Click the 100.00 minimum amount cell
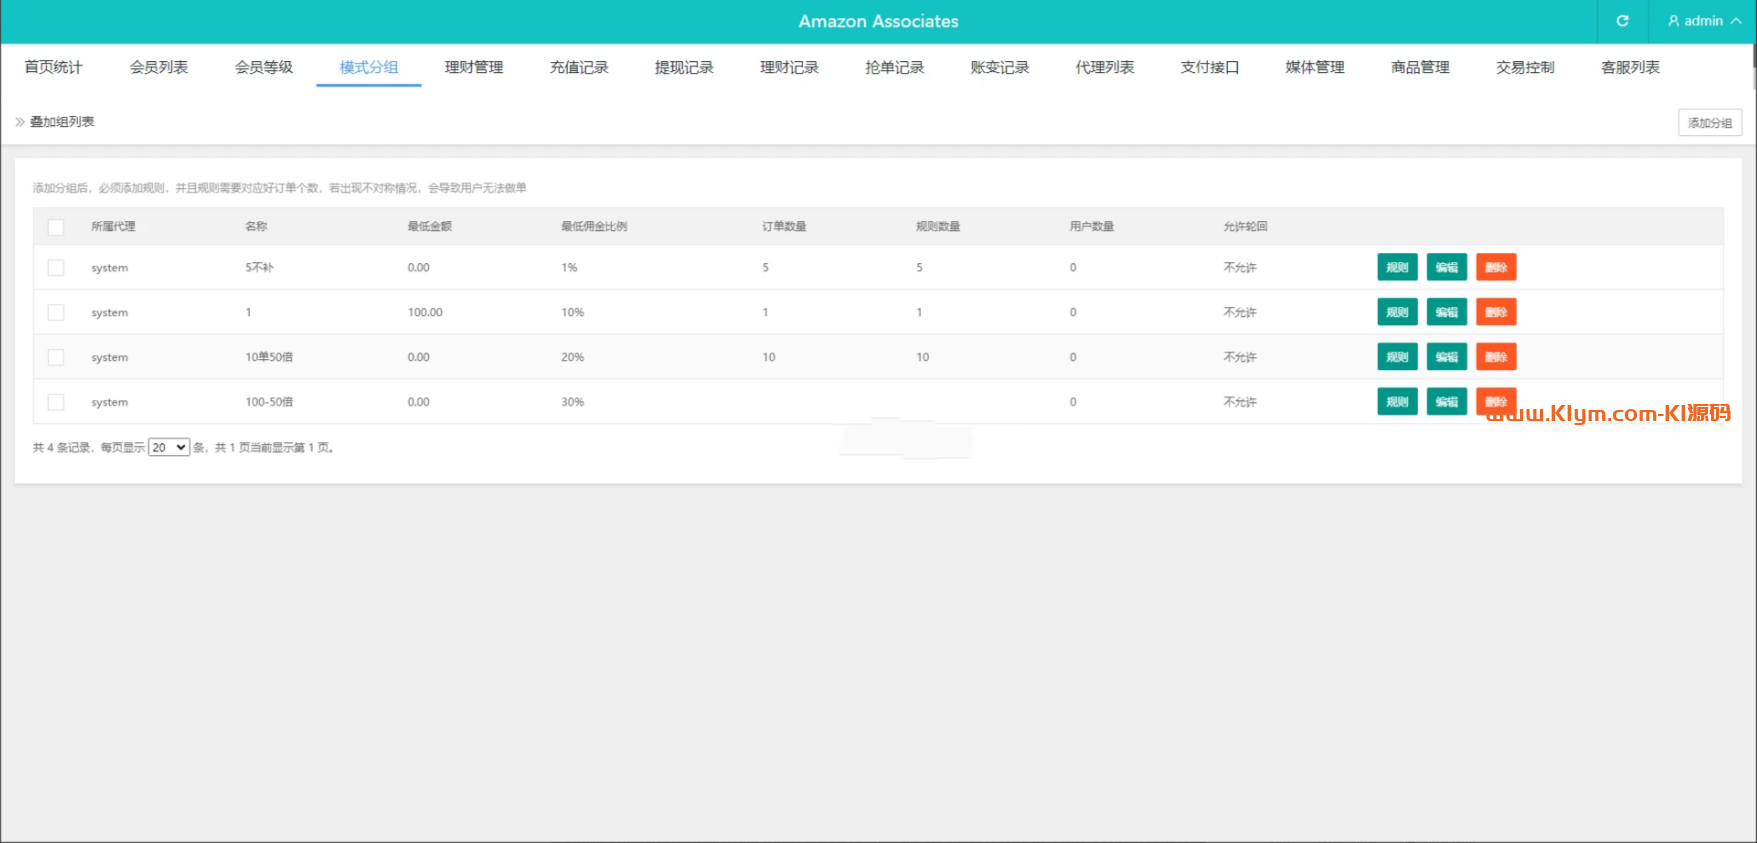The image size is (1757, 843). (425, 312)
